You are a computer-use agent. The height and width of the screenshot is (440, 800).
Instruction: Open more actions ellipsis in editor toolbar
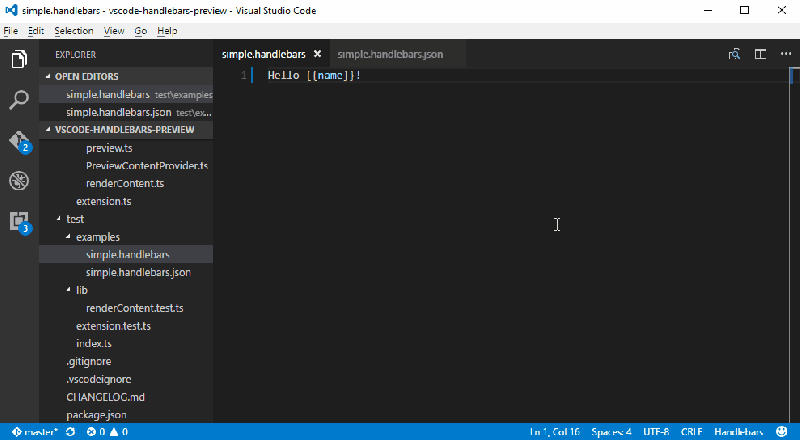[786, 54]
